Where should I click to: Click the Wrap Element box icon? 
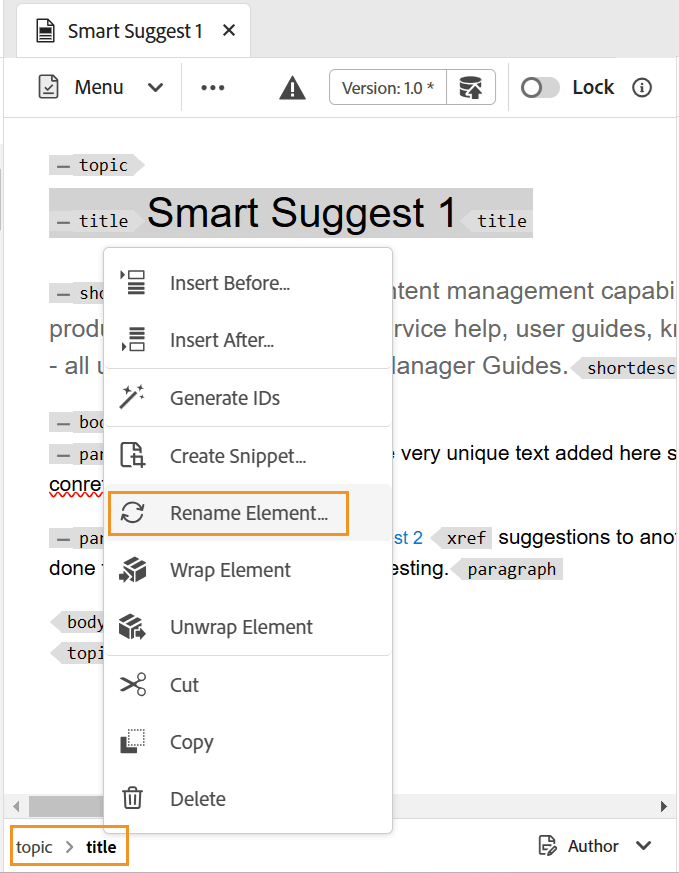(132, 570)
